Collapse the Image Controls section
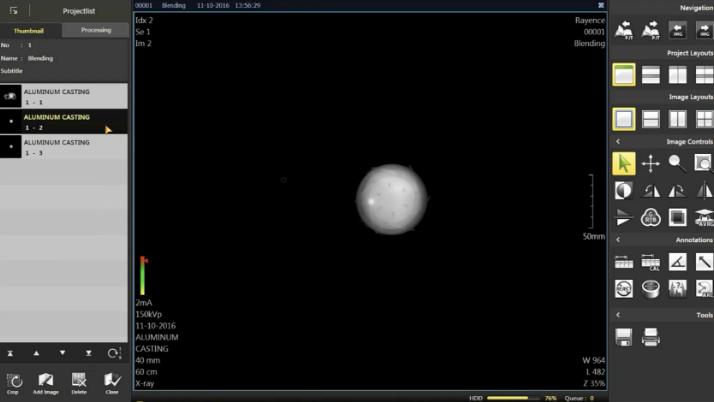Screen dimensions: 714x402 [618, 142]
